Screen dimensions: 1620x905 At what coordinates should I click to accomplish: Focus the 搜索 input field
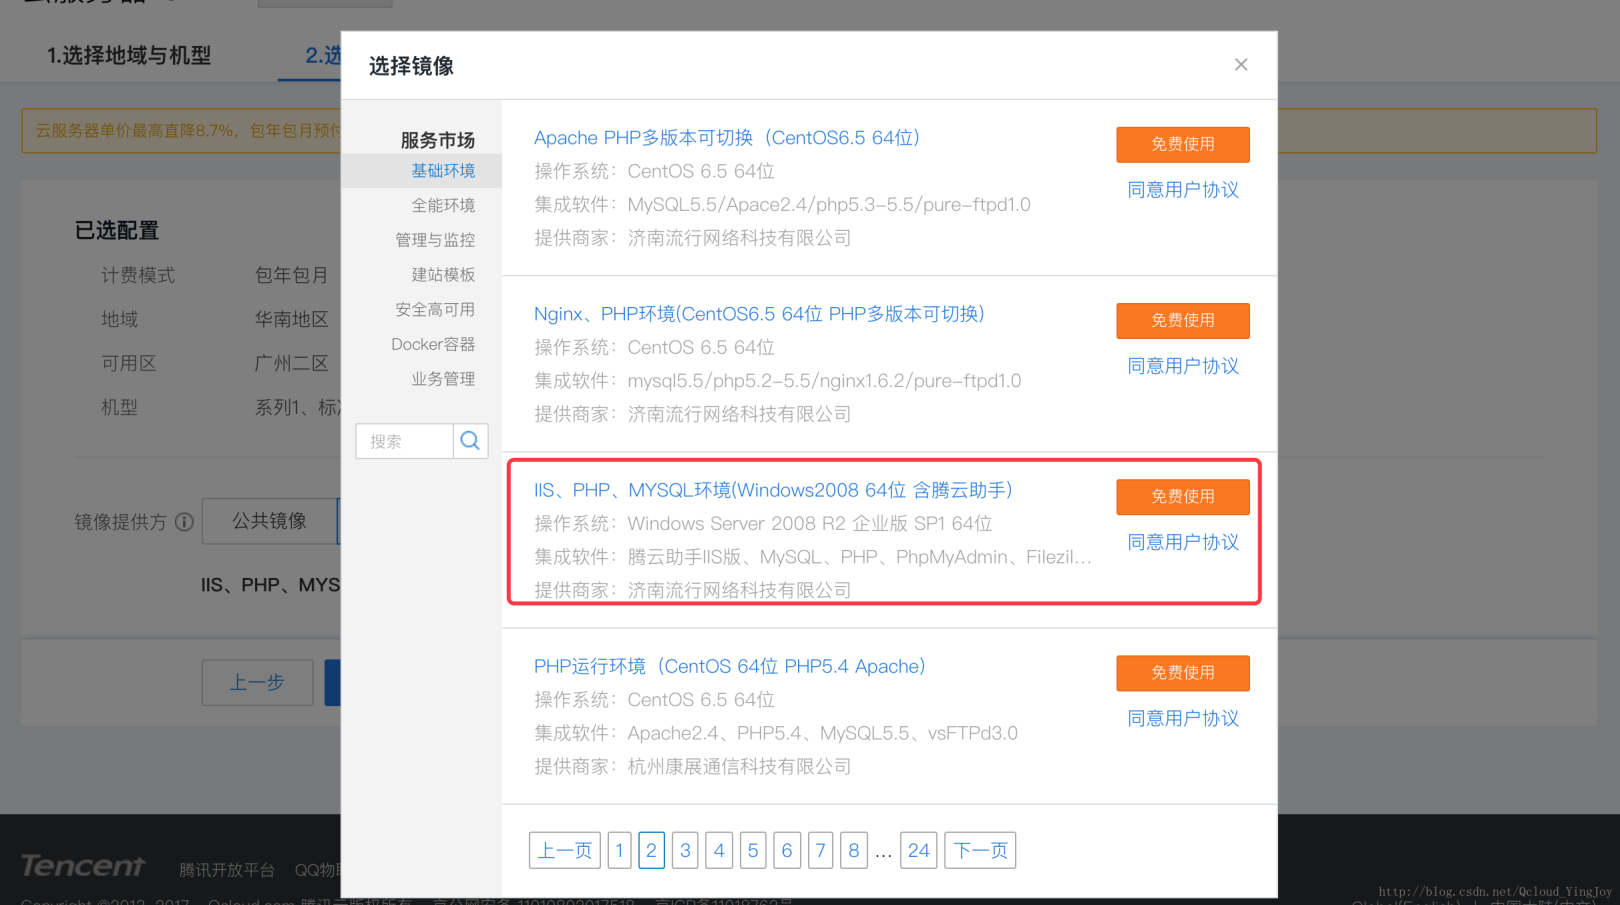[x=404, y=441]
